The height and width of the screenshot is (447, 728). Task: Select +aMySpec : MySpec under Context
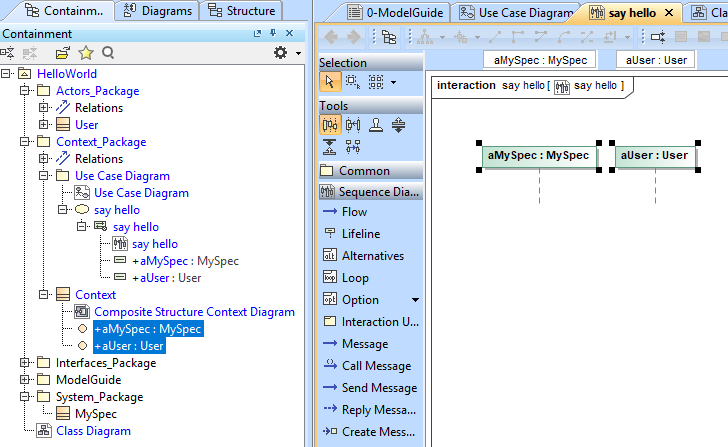(x=148, y=329)
